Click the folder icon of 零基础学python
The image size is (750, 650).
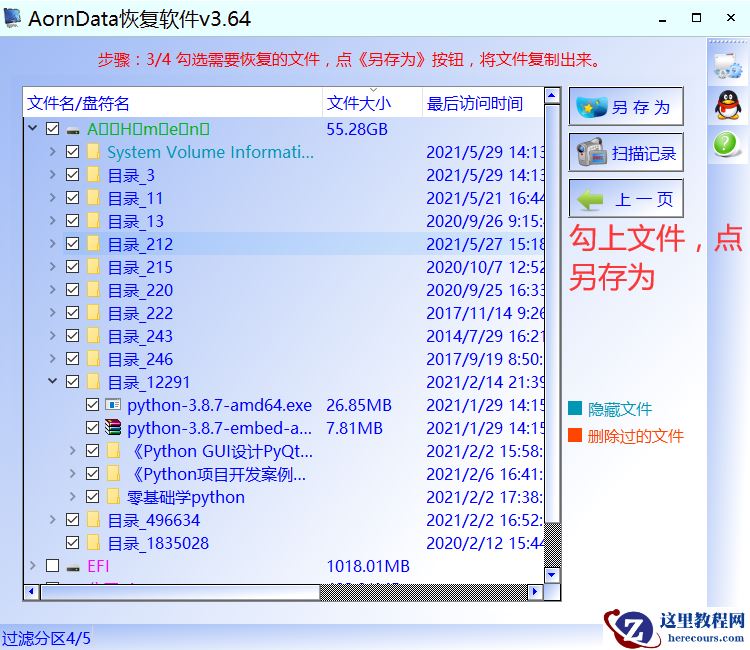113,496
